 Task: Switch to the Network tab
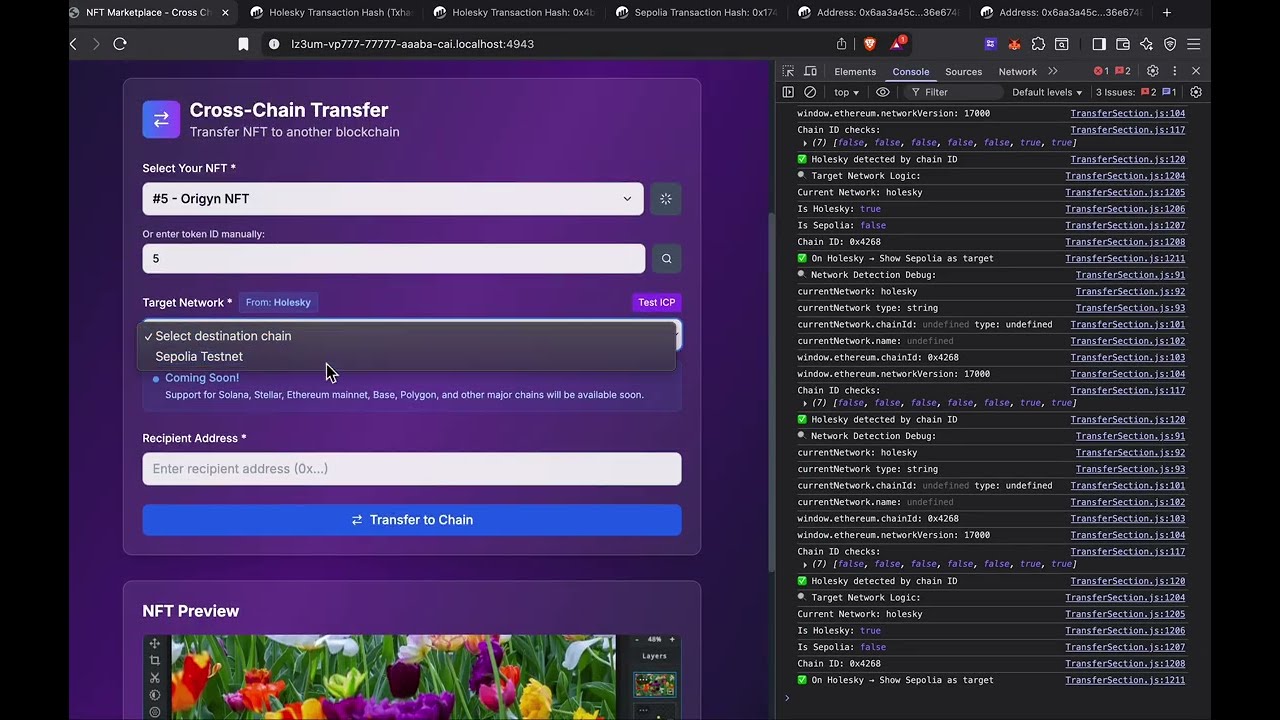1017,71
